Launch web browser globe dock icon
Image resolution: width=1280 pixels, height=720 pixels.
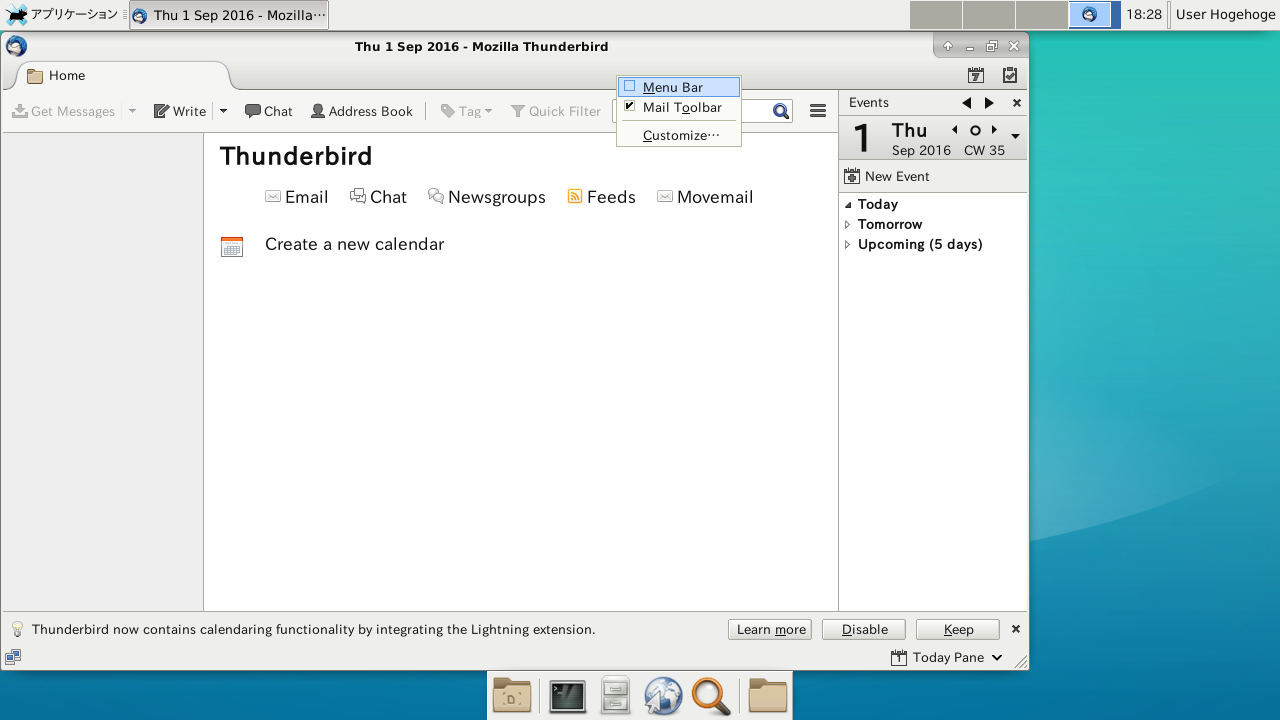coord(663,696)
